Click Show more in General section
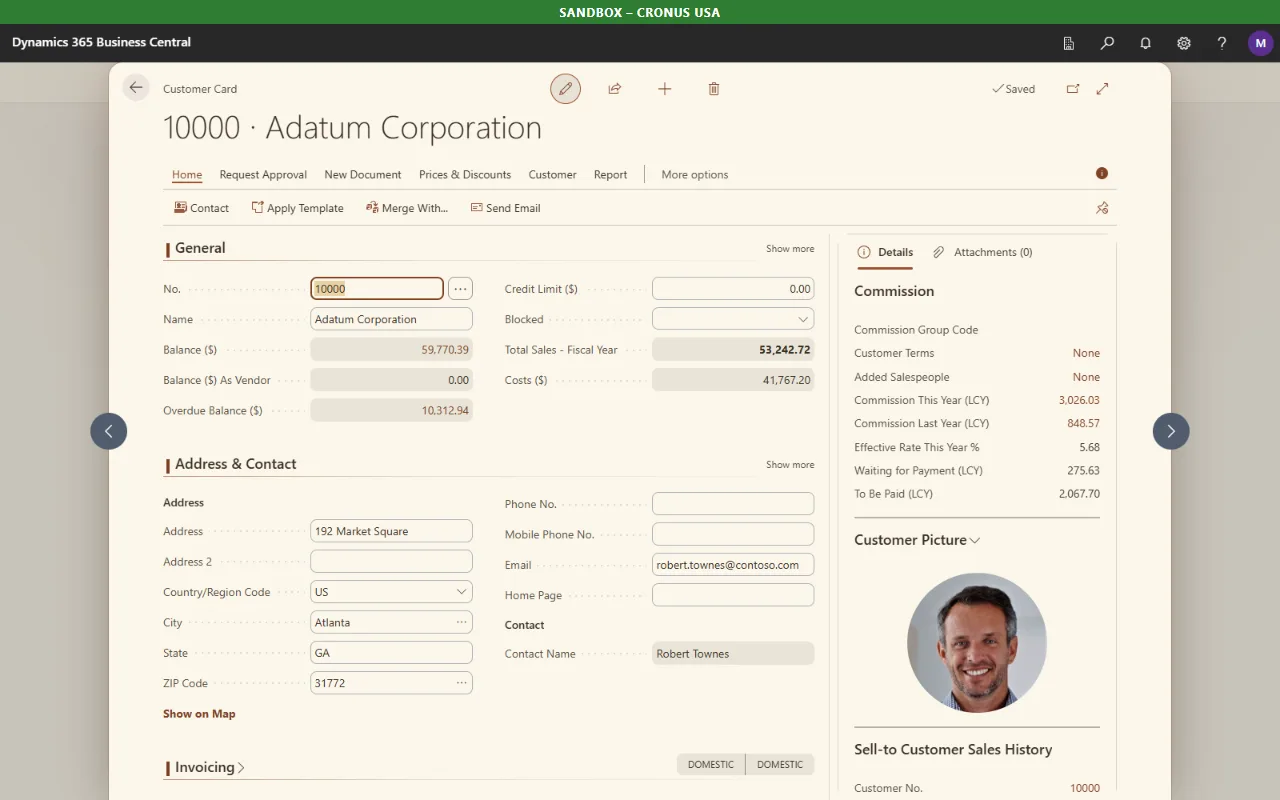Image resolution: width=1280 pixels, height=800 pixels. tap(790, 249)
